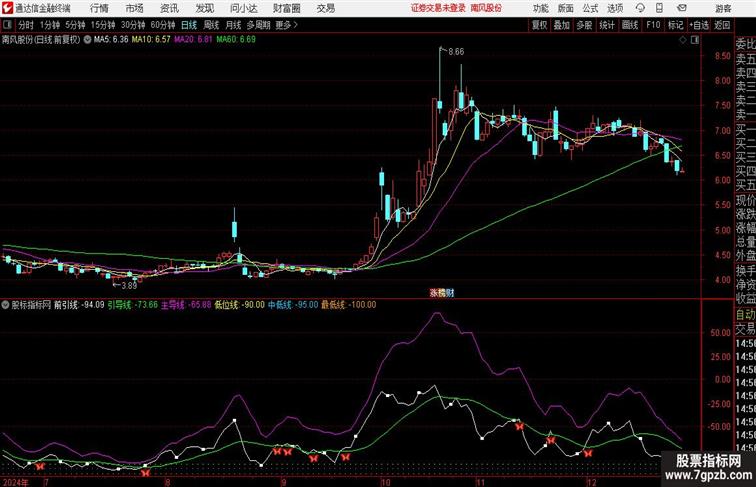Click the 叠加 overlay toolbar button
This screenshot has height=487, width=756.
tap(562, 25)
